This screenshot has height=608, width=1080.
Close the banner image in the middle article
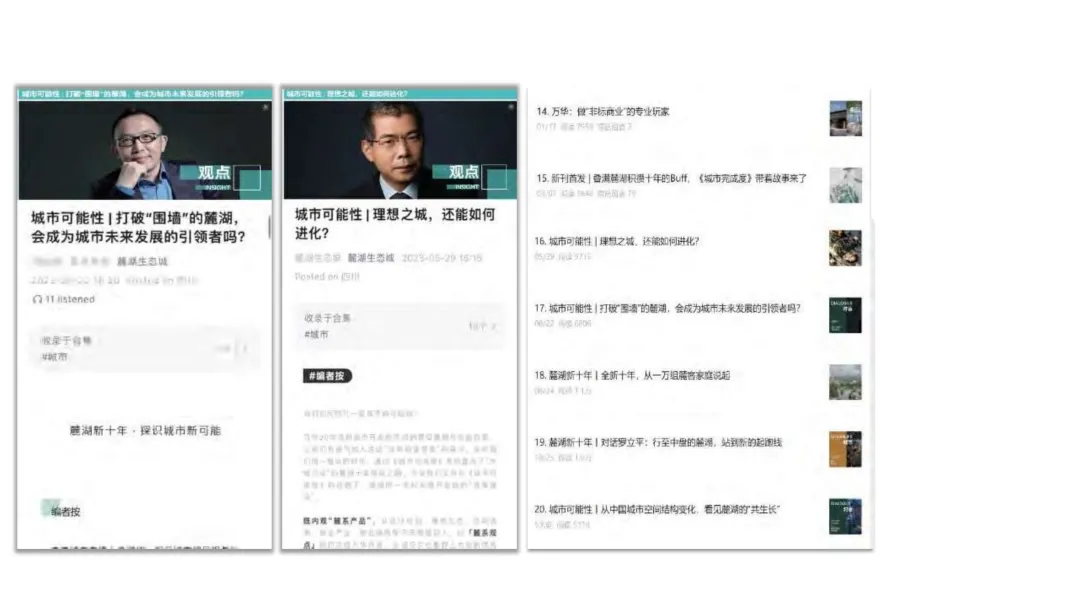(x=511, y=107)
